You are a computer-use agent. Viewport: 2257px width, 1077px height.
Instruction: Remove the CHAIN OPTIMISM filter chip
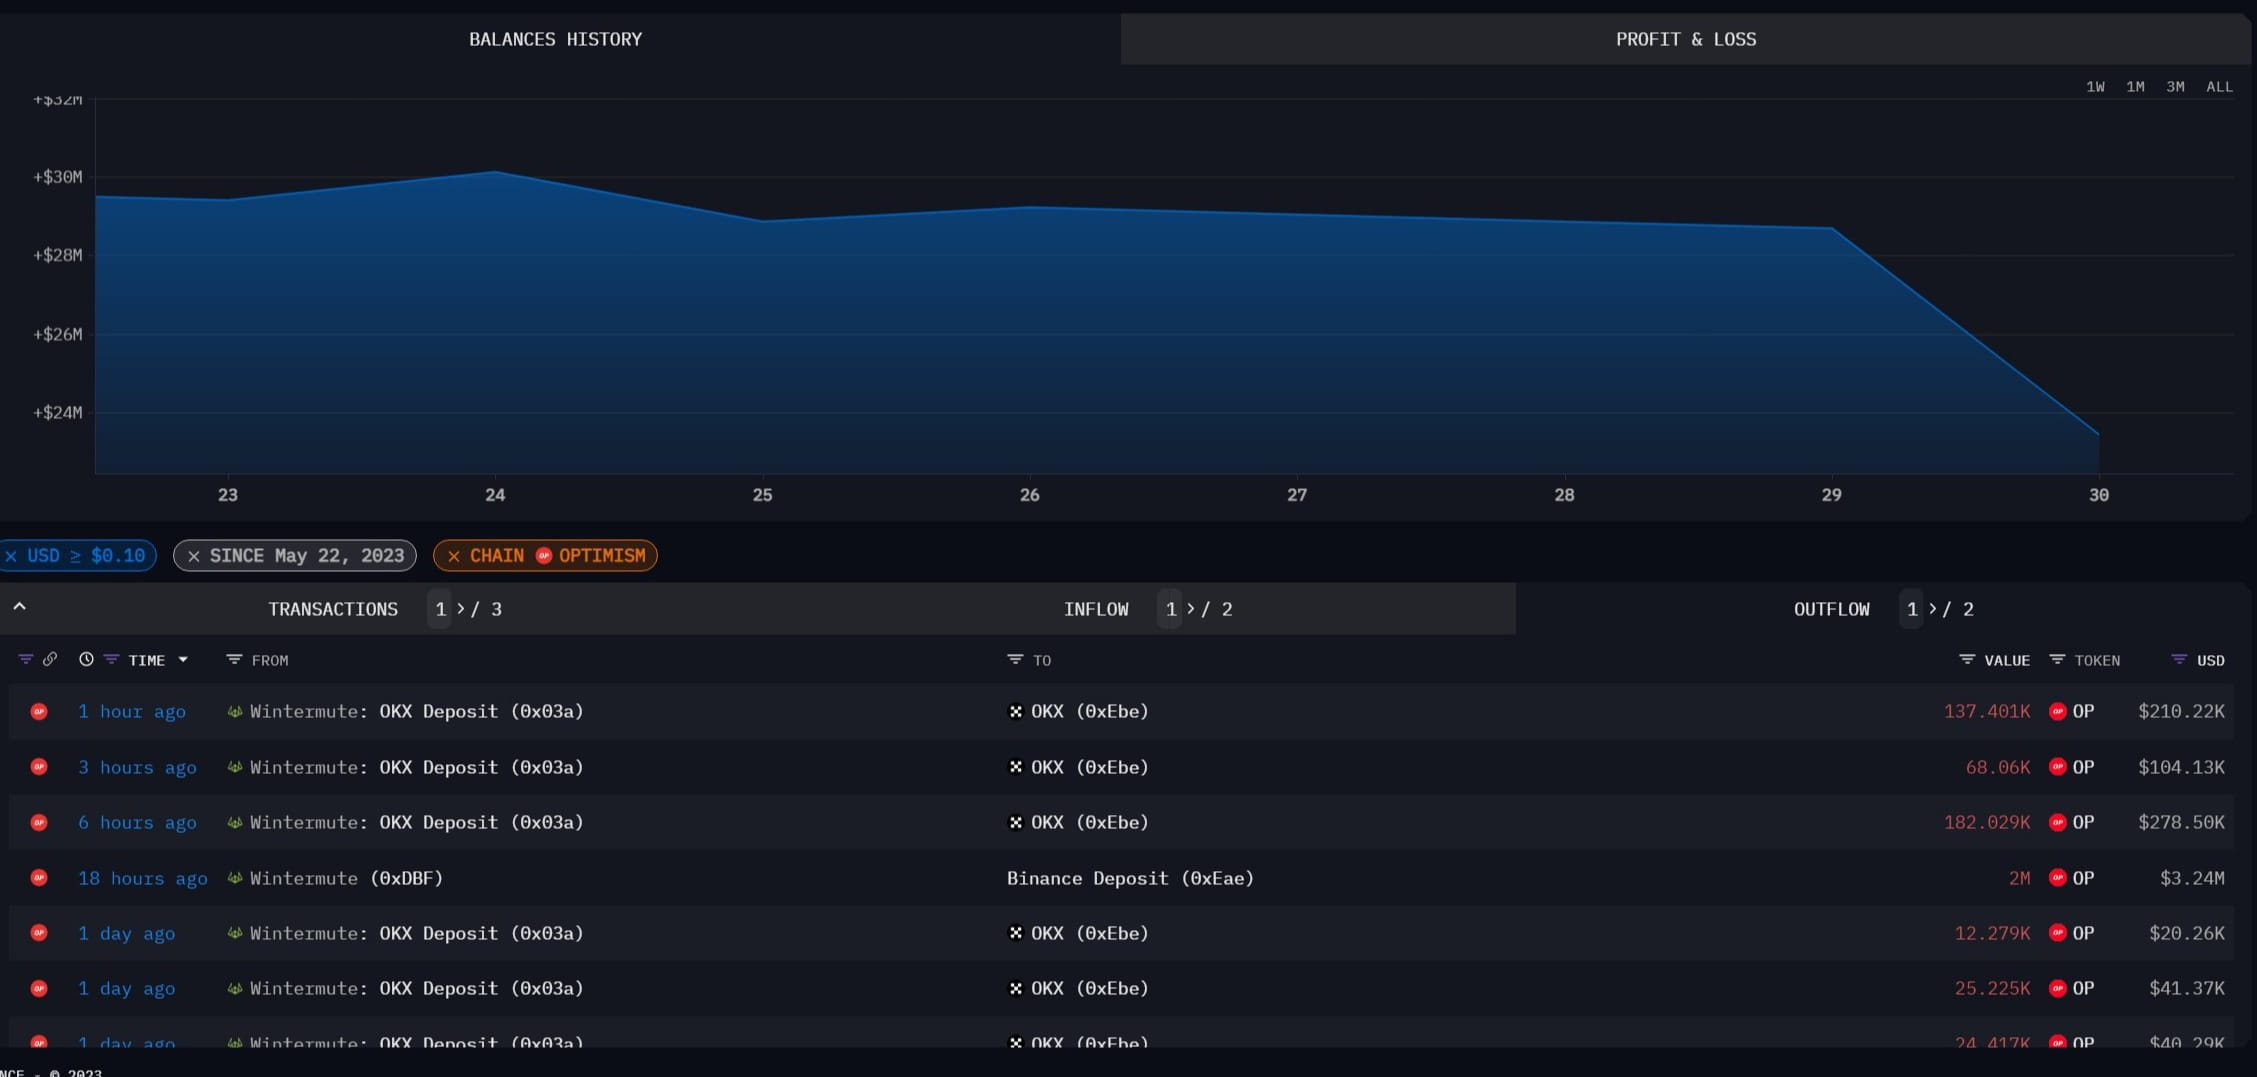coord(454,556)
